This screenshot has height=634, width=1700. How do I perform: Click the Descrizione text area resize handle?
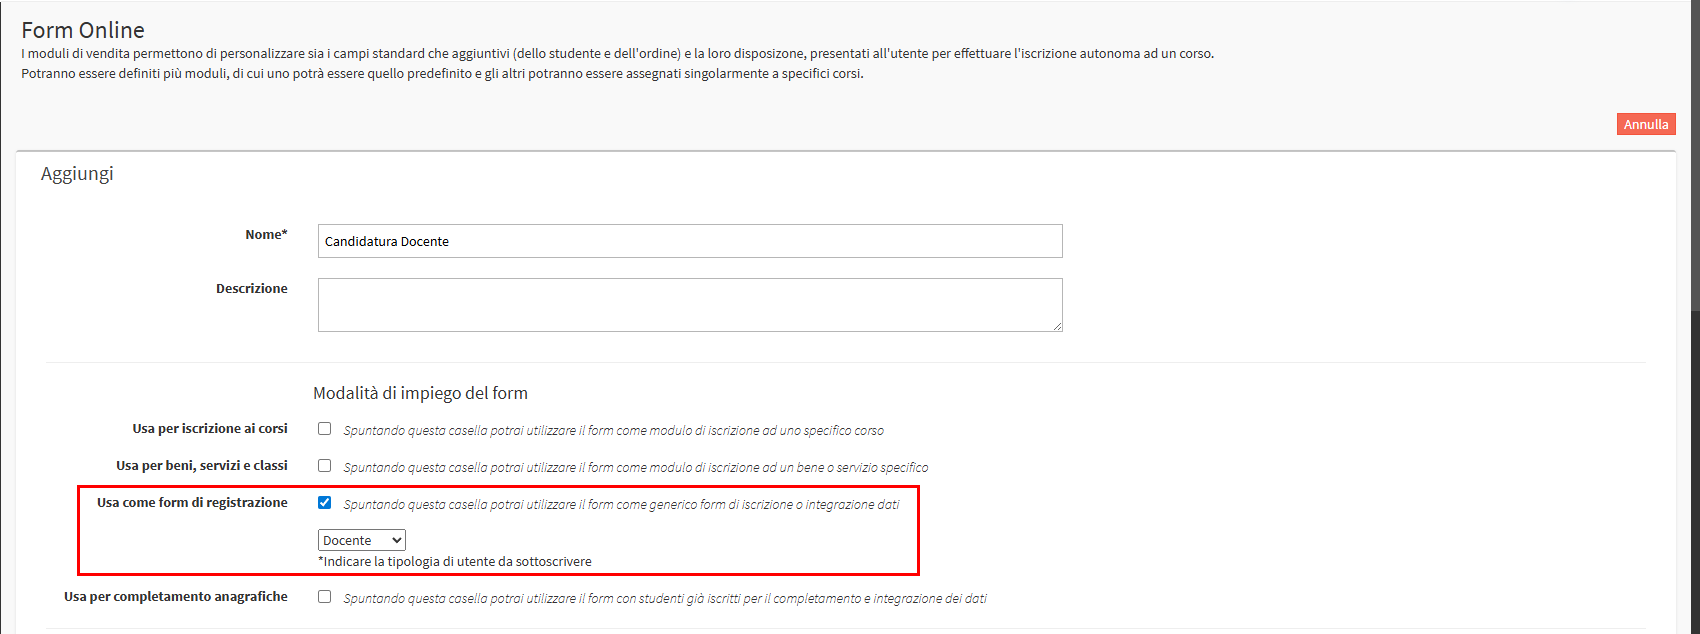point(1057,326)
